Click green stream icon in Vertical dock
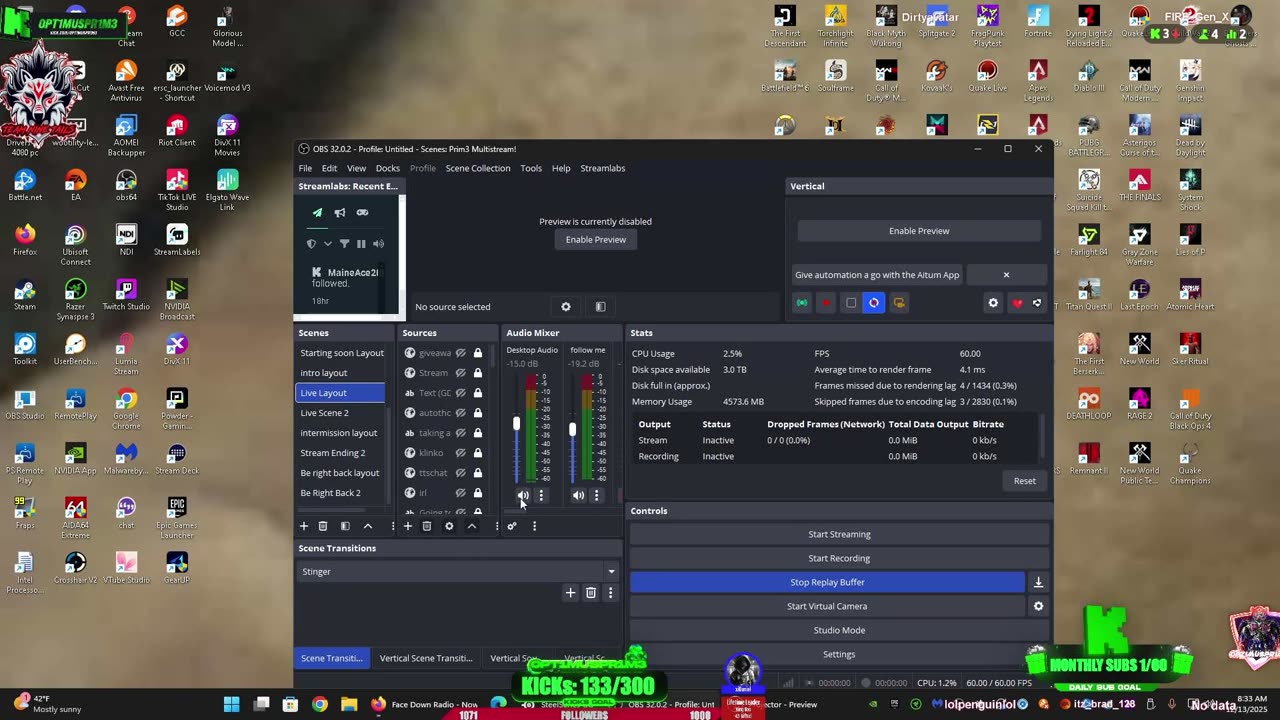 [802, 303]
